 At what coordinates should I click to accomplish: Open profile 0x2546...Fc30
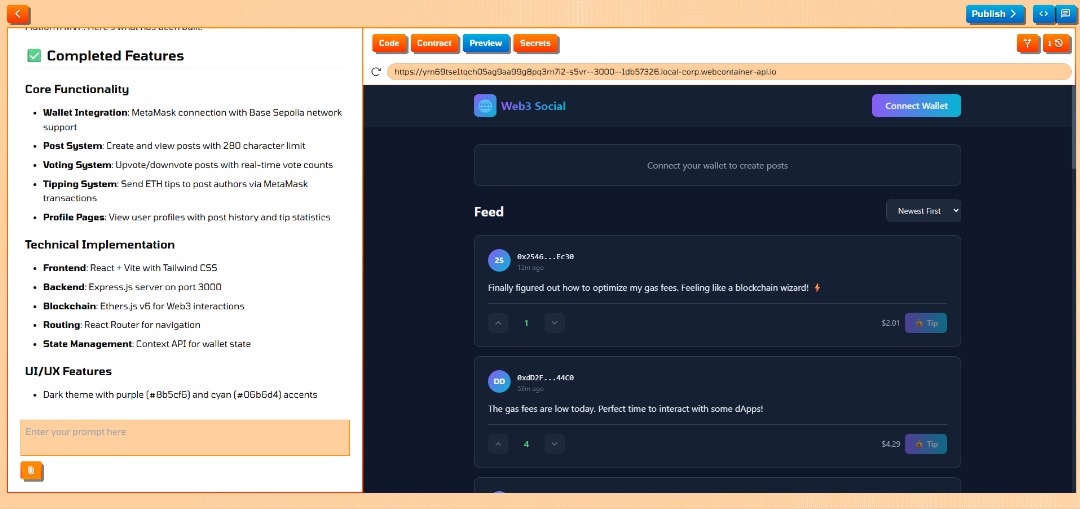coord(546,256)
